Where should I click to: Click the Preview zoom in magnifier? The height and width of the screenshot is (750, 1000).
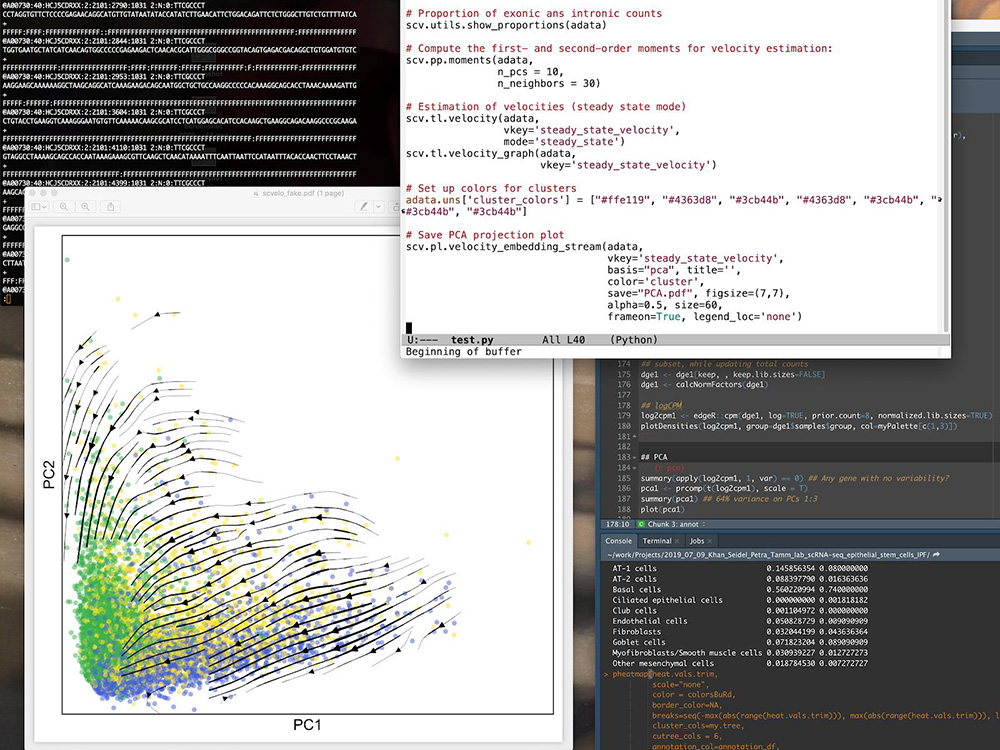[86, 206]
